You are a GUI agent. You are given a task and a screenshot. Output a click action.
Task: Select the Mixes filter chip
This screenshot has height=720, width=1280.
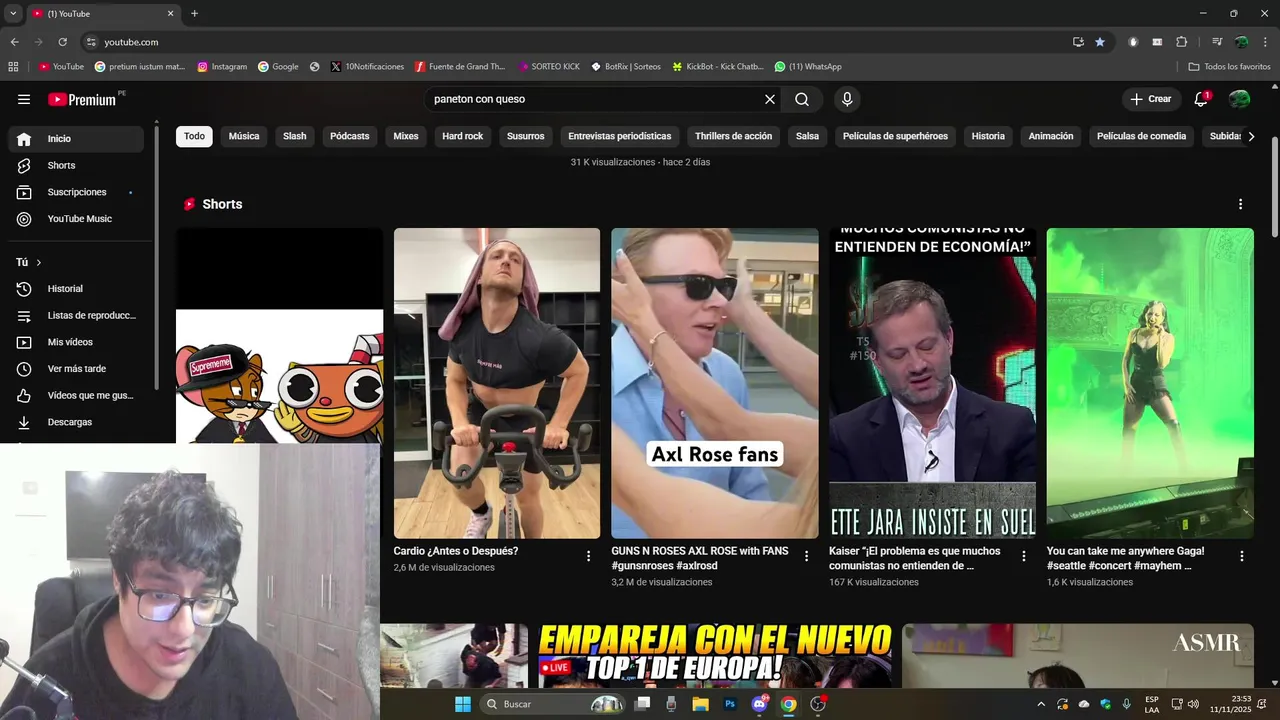point(406,136)
